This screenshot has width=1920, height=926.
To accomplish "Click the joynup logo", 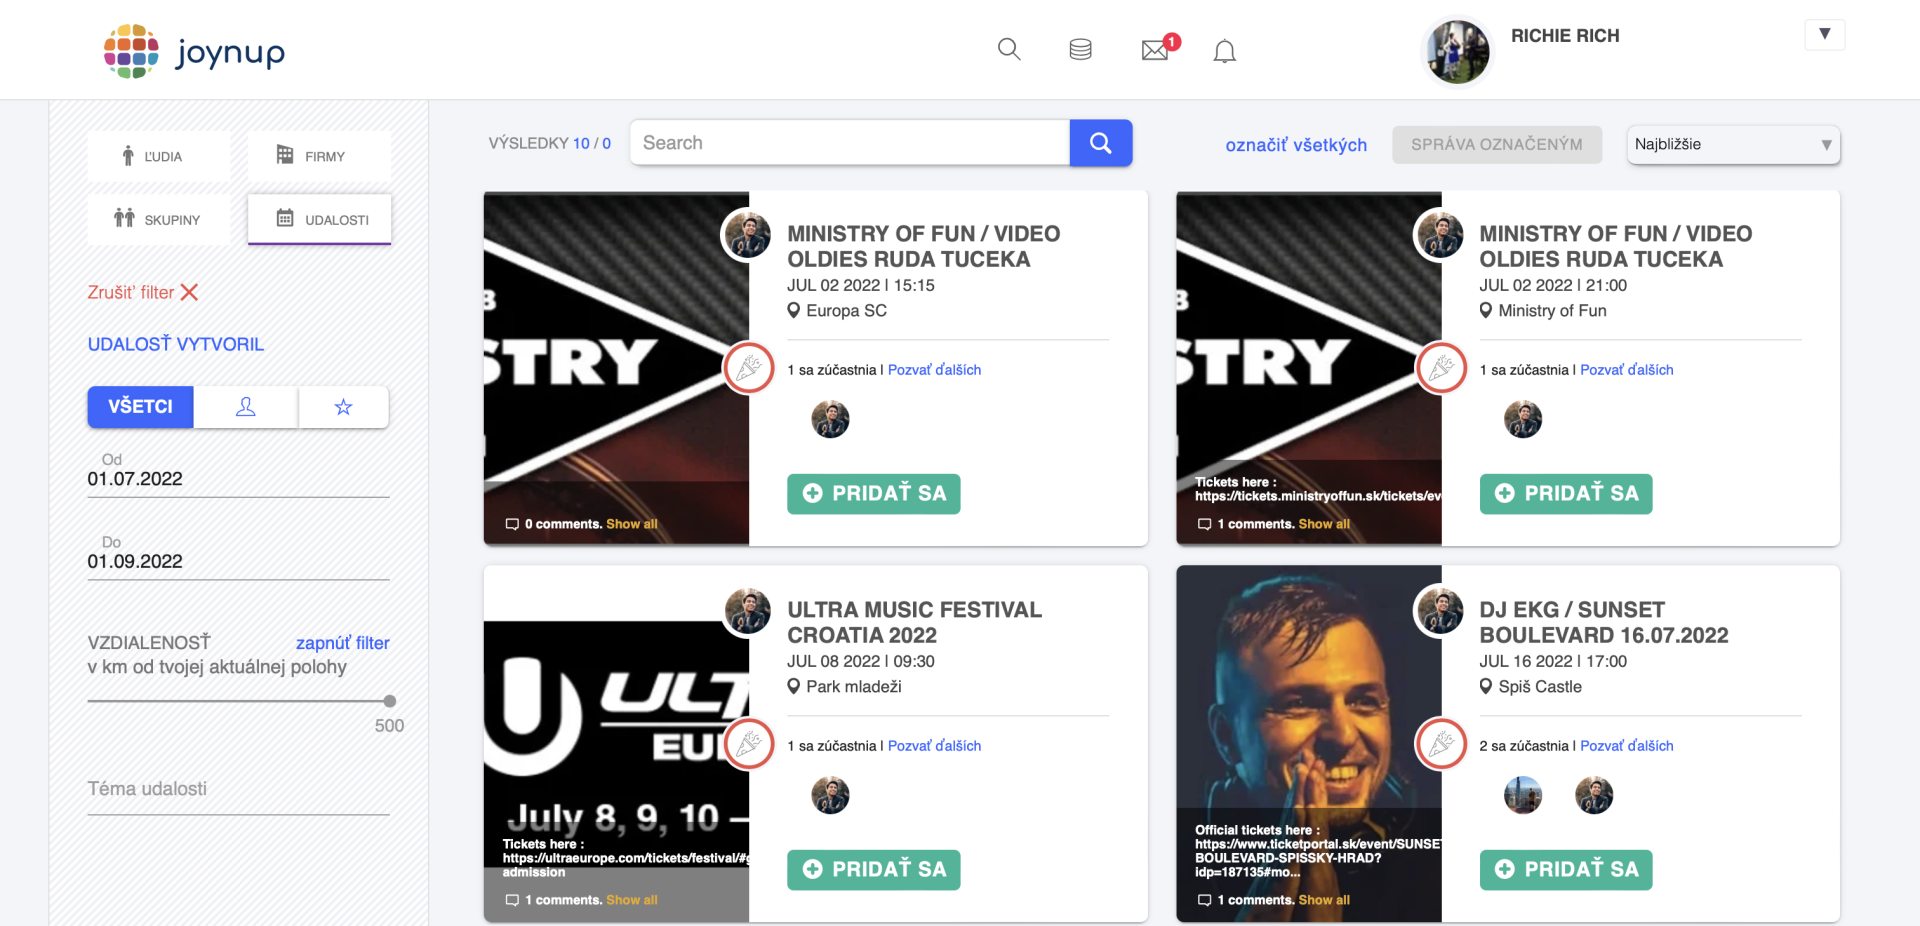I will [x=195, y=51].
